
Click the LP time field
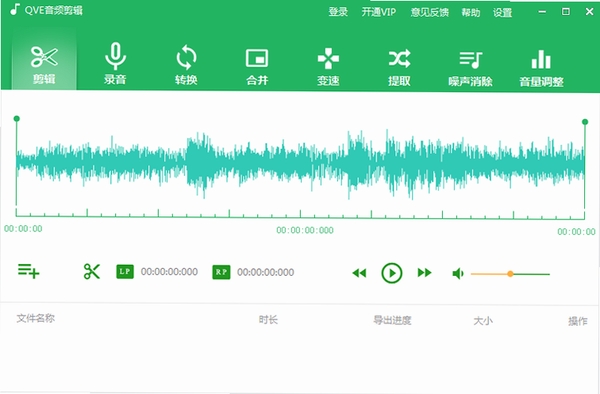(x=169, y=272)
